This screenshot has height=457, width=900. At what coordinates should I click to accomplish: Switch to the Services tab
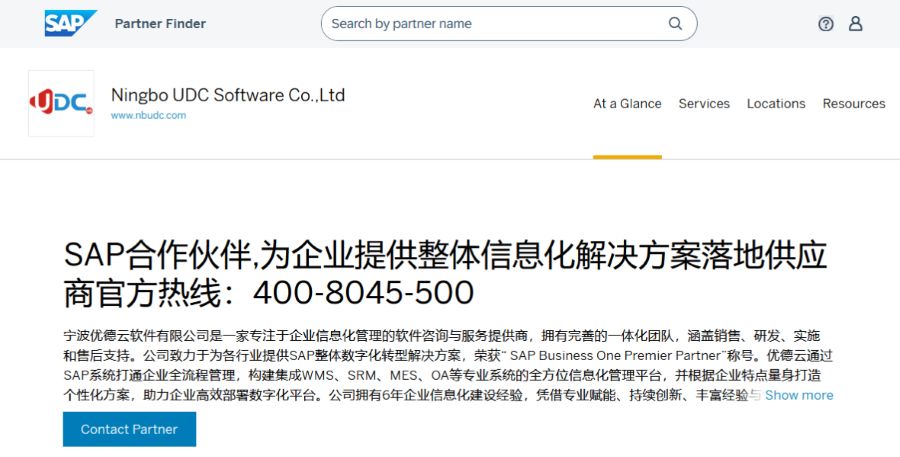click(704, 104)
